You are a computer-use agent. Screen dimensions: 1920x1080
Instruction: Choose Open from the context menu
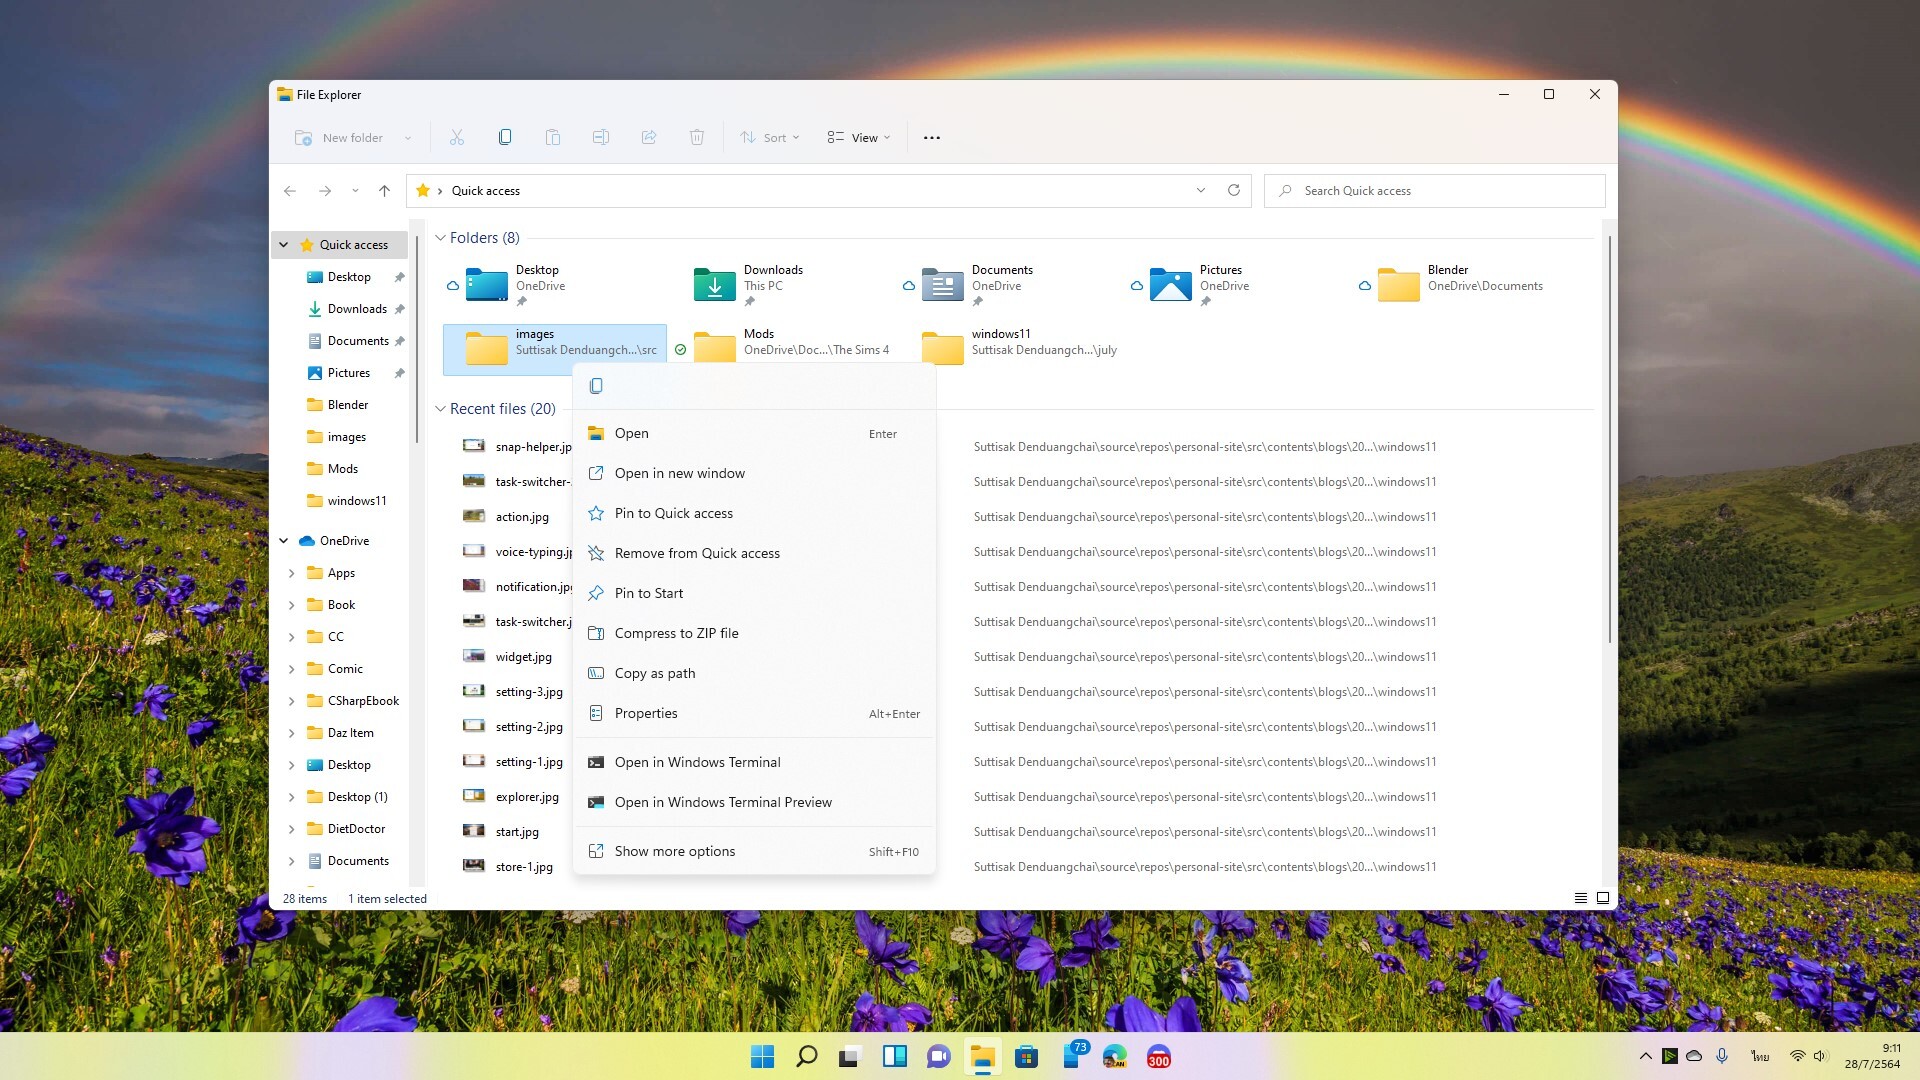[x=754, y=433]
